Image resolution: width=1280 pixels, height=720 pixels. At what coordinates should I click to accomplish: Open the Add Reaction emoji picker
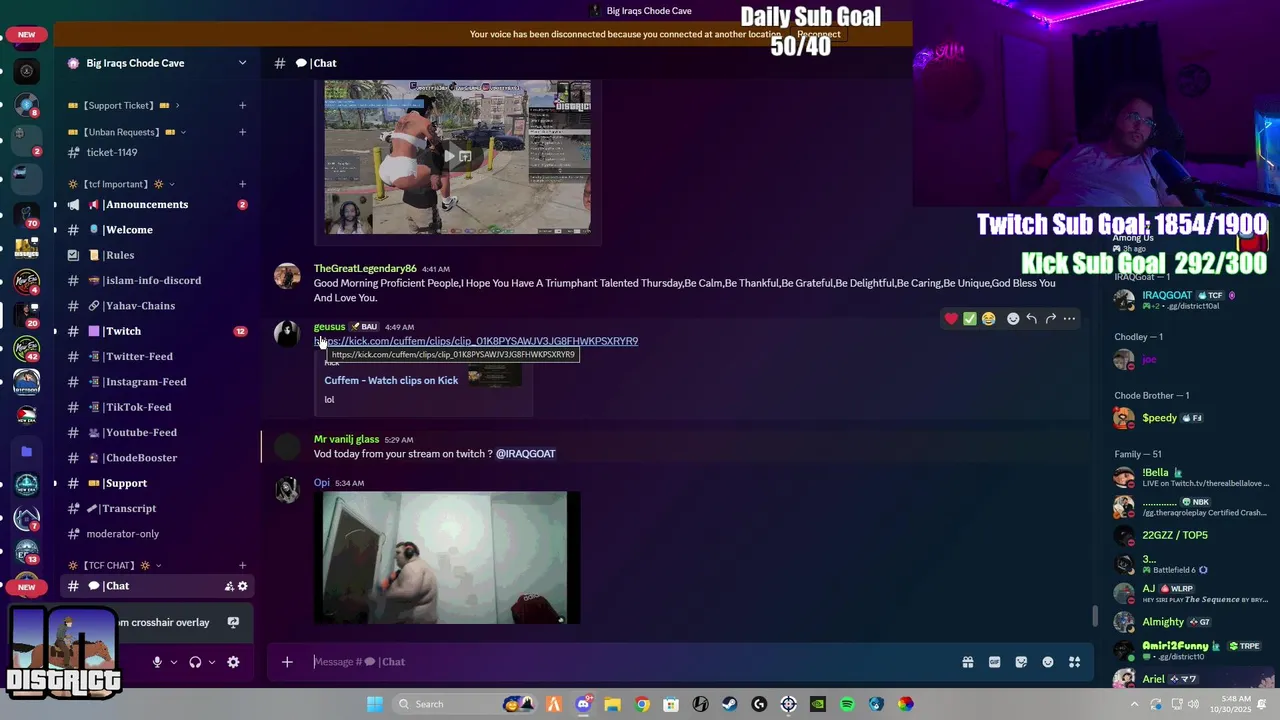tap(1013, 319)
